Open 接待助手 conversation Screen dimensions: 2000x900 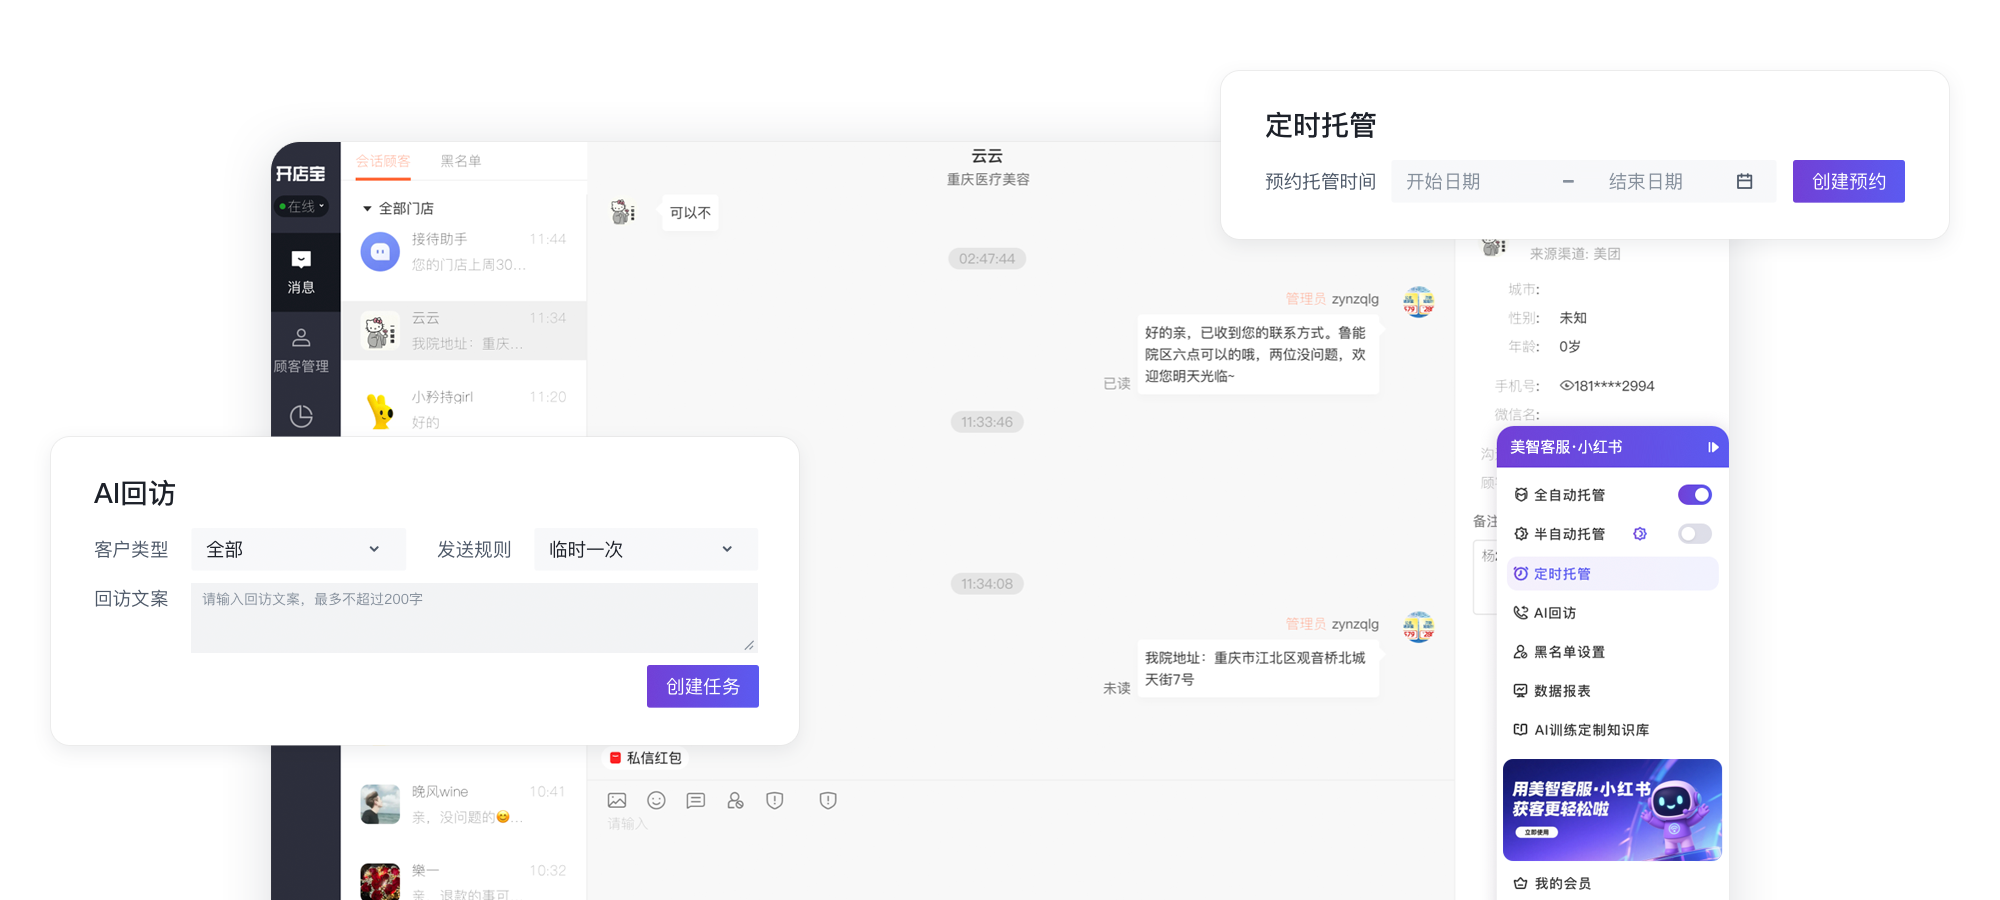(464, 252)
